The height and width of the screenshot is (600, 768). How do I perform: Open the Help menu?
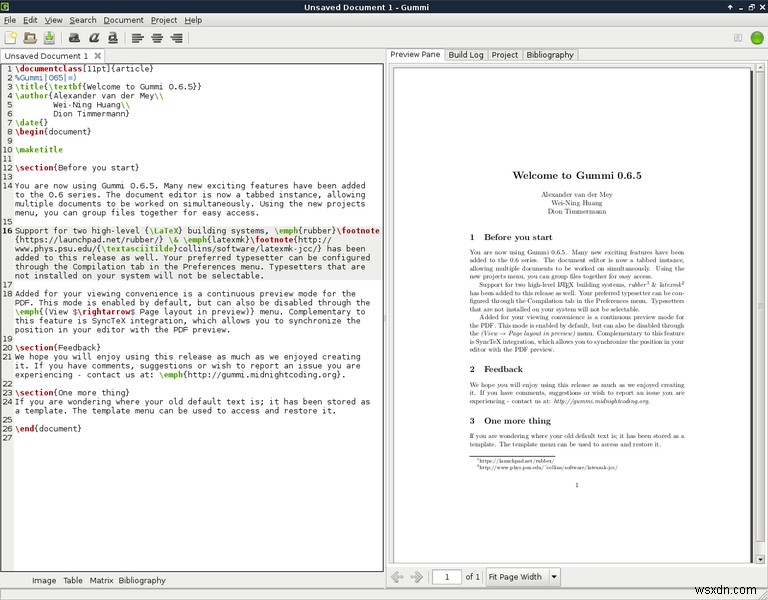click(x=193, y=20)
